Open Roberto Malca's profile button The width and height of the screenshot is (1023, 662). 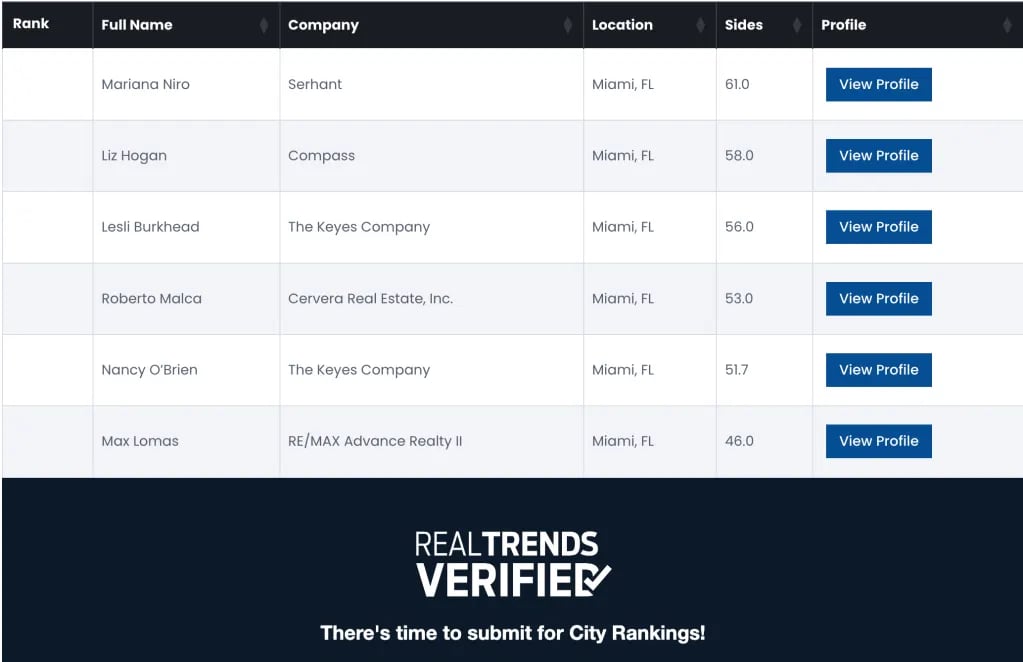click(x=878, y=299)
